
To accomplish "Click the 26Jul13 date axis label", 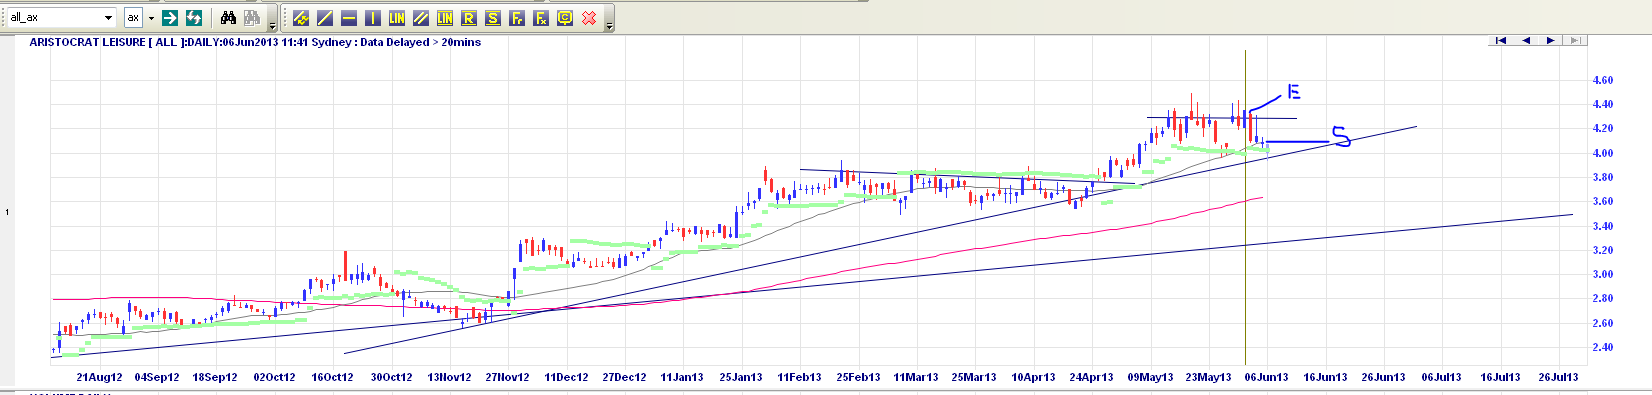I will pyautogui.click(x=1557, y=377).
